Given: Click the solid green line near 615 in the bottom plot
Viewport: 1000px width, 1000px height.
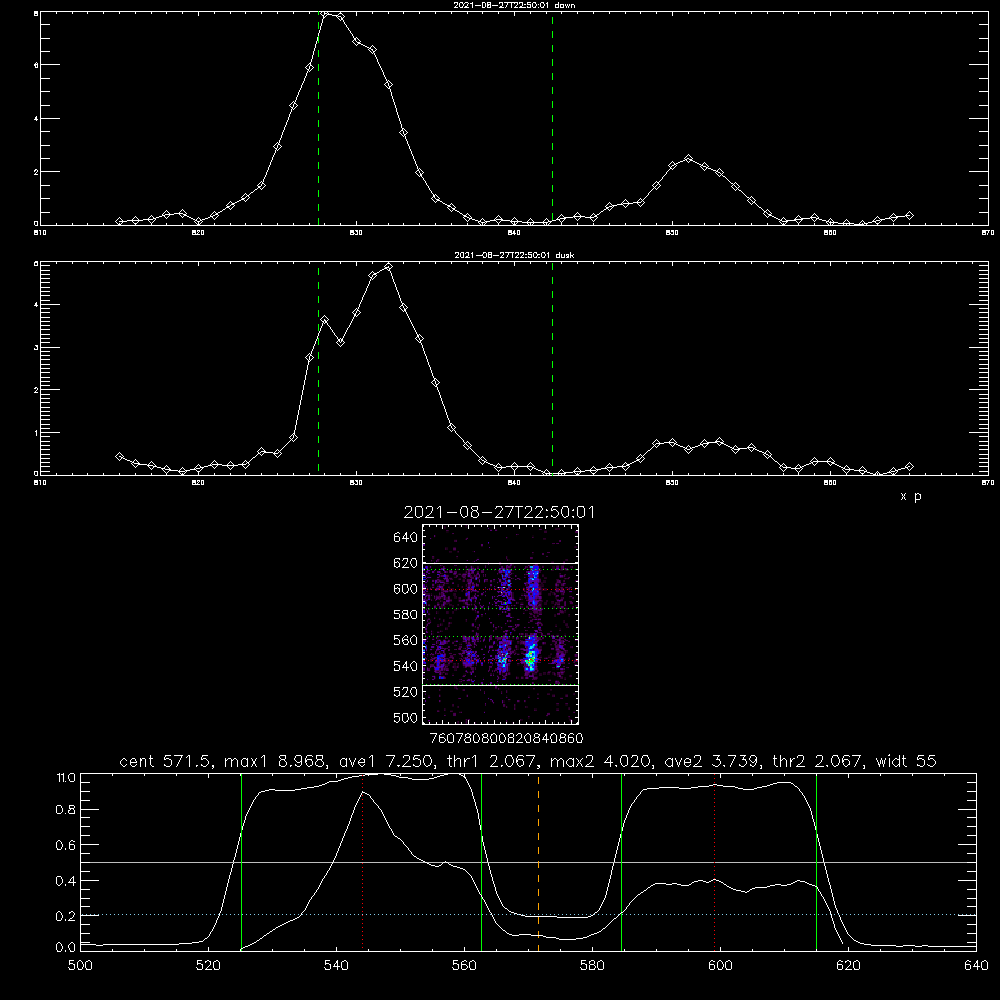Looking at the screenshot, I should click(x=816, y=861).
